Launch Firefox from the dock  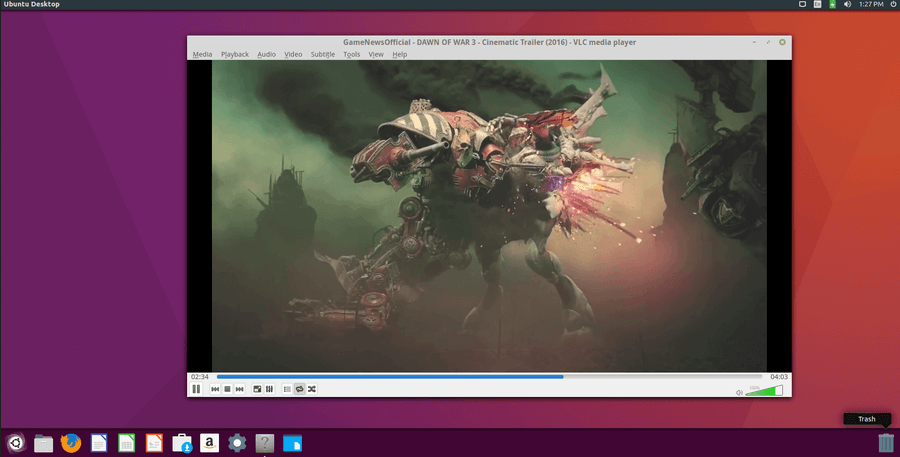tap(70, 443)
